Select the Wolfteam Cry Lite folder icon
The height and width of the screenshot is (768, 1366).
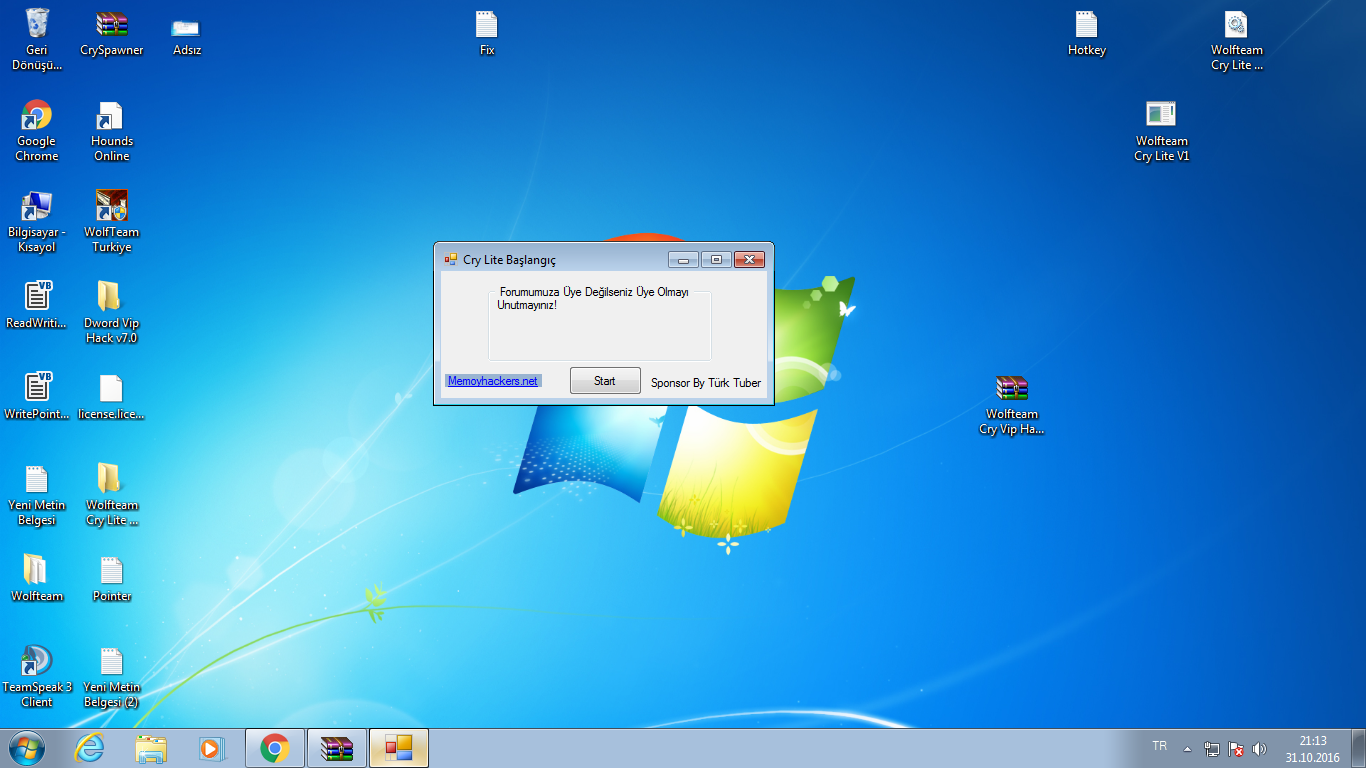(112, 495)
